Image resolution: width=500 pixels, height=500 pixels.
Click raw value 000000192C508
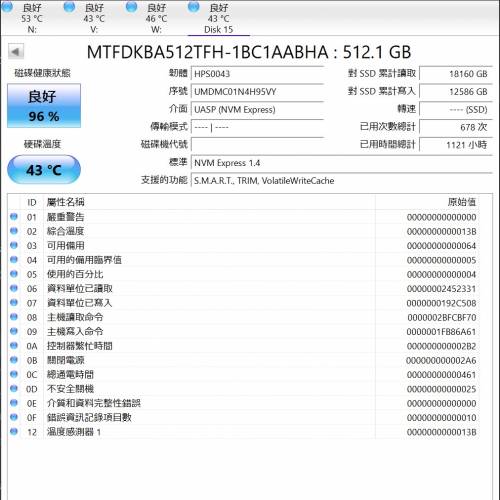click(x=441, y=303)
